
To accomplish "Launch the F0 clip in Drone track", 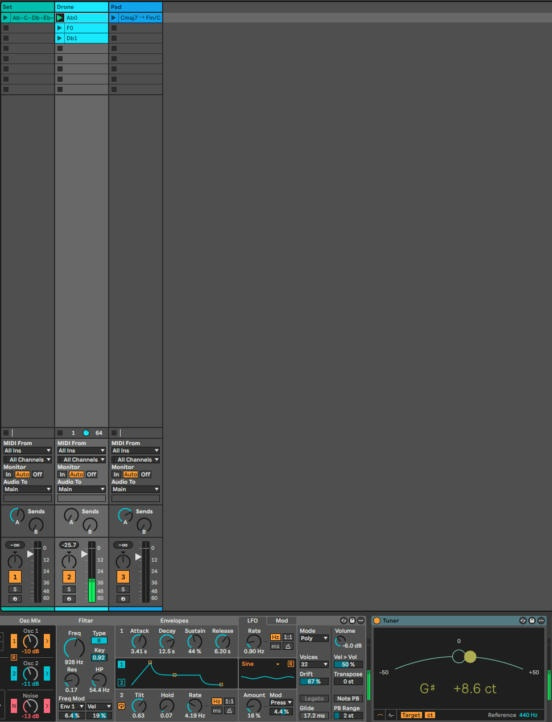I will coord(59,28).
